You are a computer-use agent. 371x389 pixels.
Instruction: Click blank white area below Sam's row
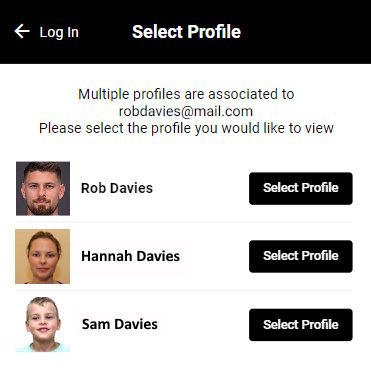(185, 371)
